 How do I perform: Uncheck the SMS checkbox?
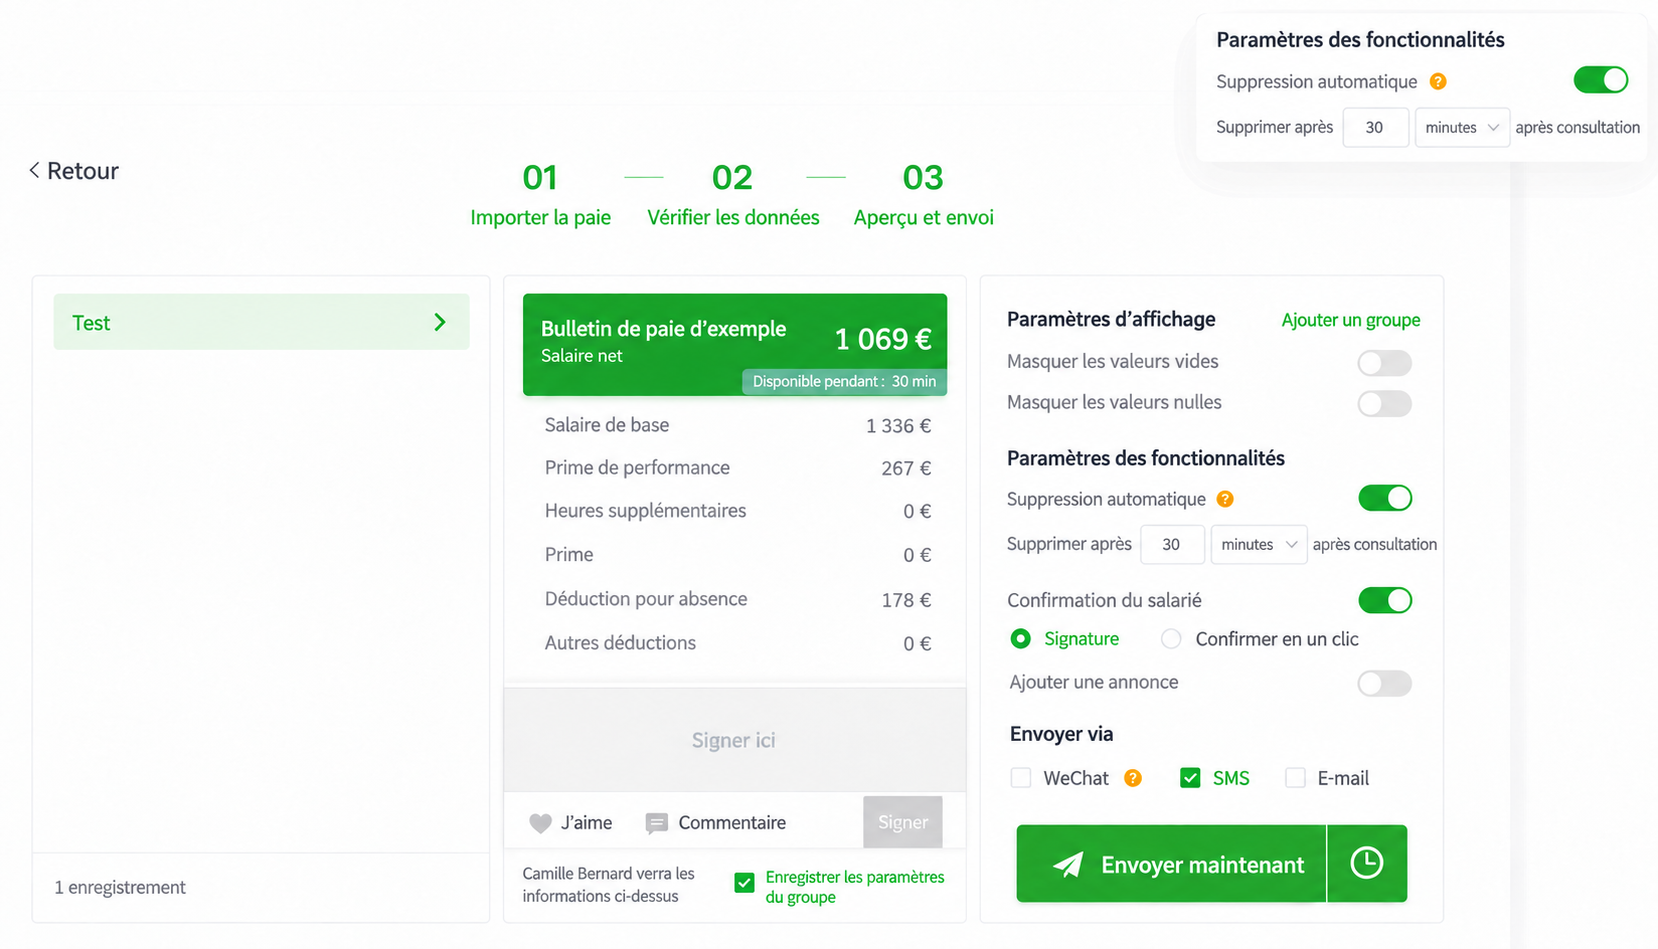[x=1190, y=778]
